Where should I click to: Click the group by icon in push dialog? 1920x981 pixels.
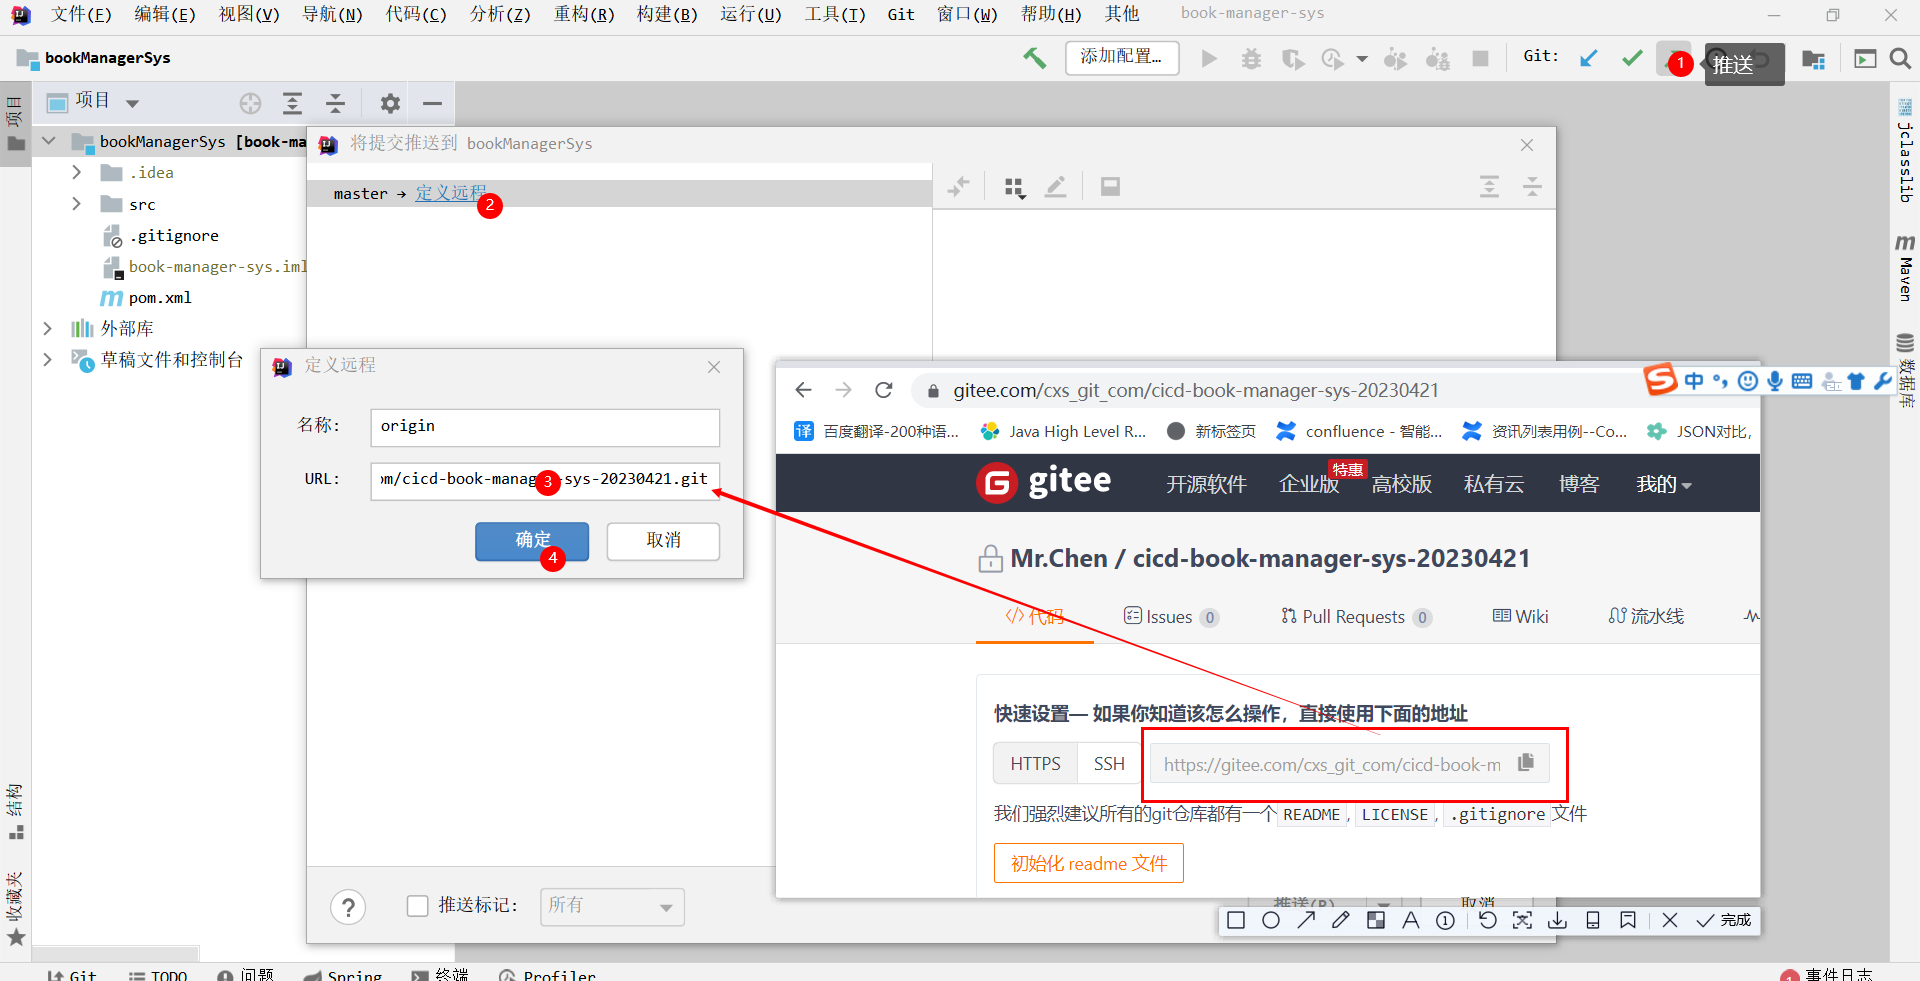(x=1015, y=187)
